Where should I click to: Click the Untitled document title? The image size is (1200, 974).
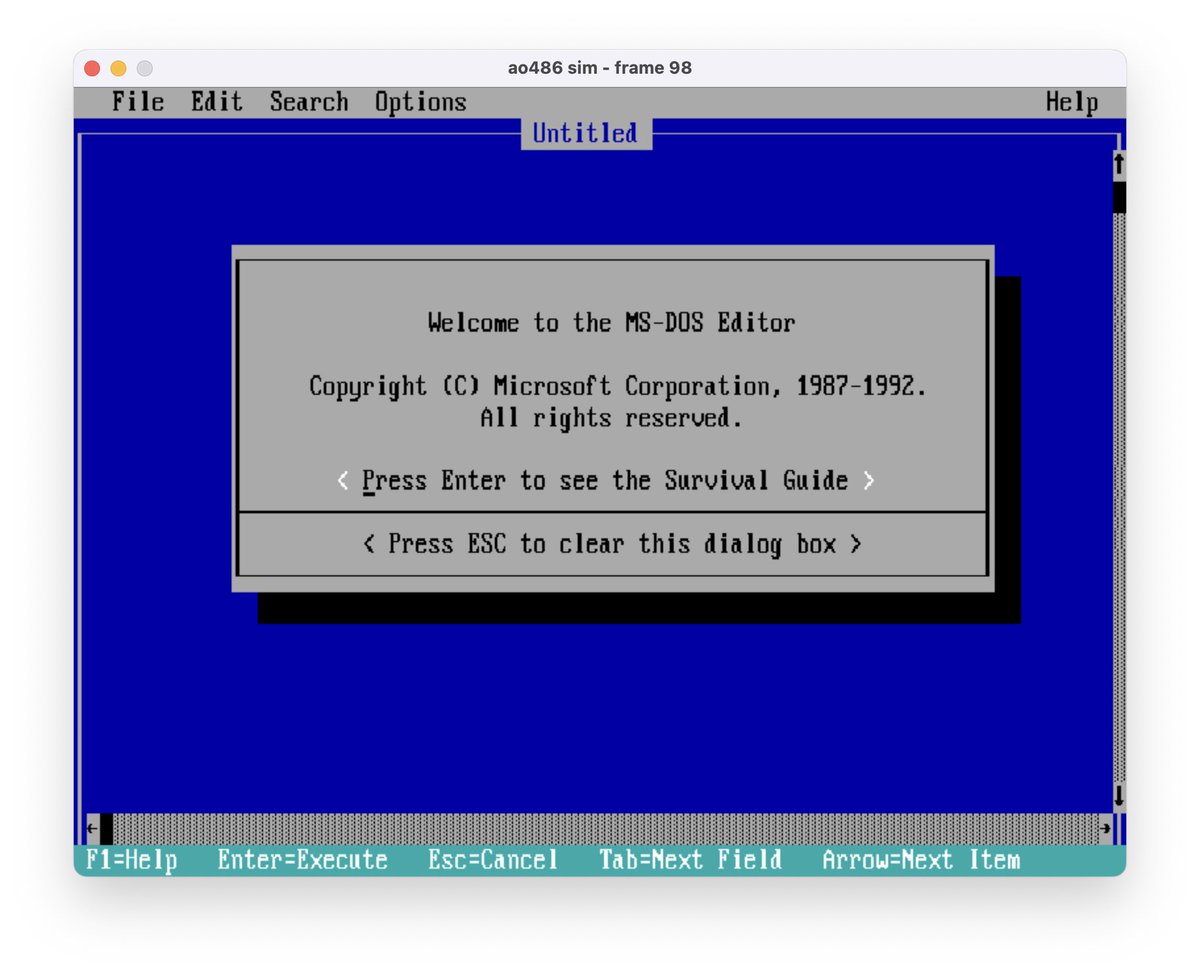tap(586, 134)
